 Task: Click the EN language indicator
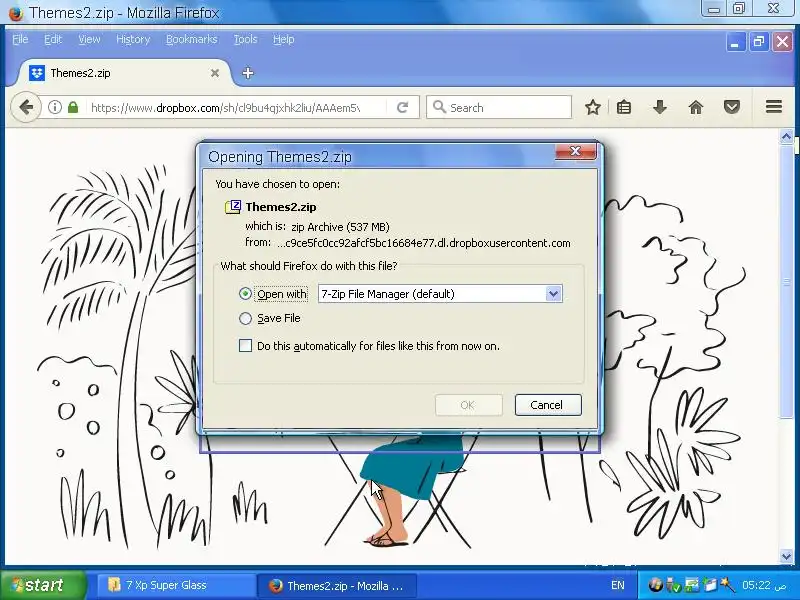coord(617,585)
